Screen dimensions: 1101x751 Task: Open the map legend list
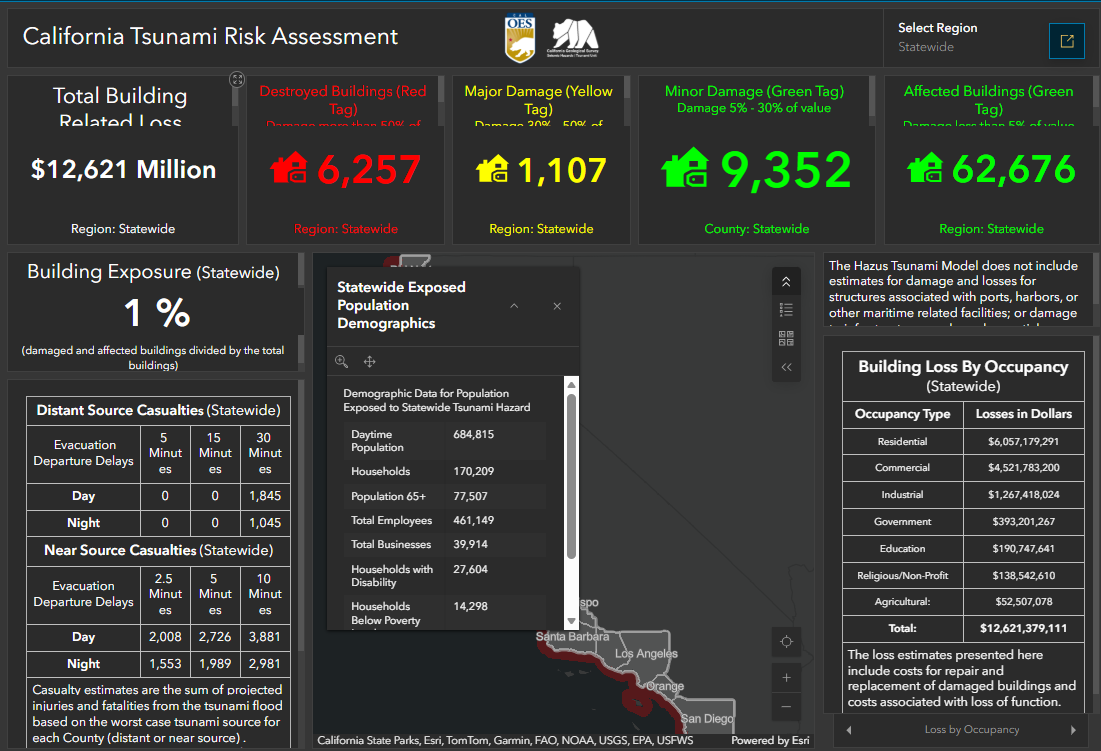(x=786, y=310)
